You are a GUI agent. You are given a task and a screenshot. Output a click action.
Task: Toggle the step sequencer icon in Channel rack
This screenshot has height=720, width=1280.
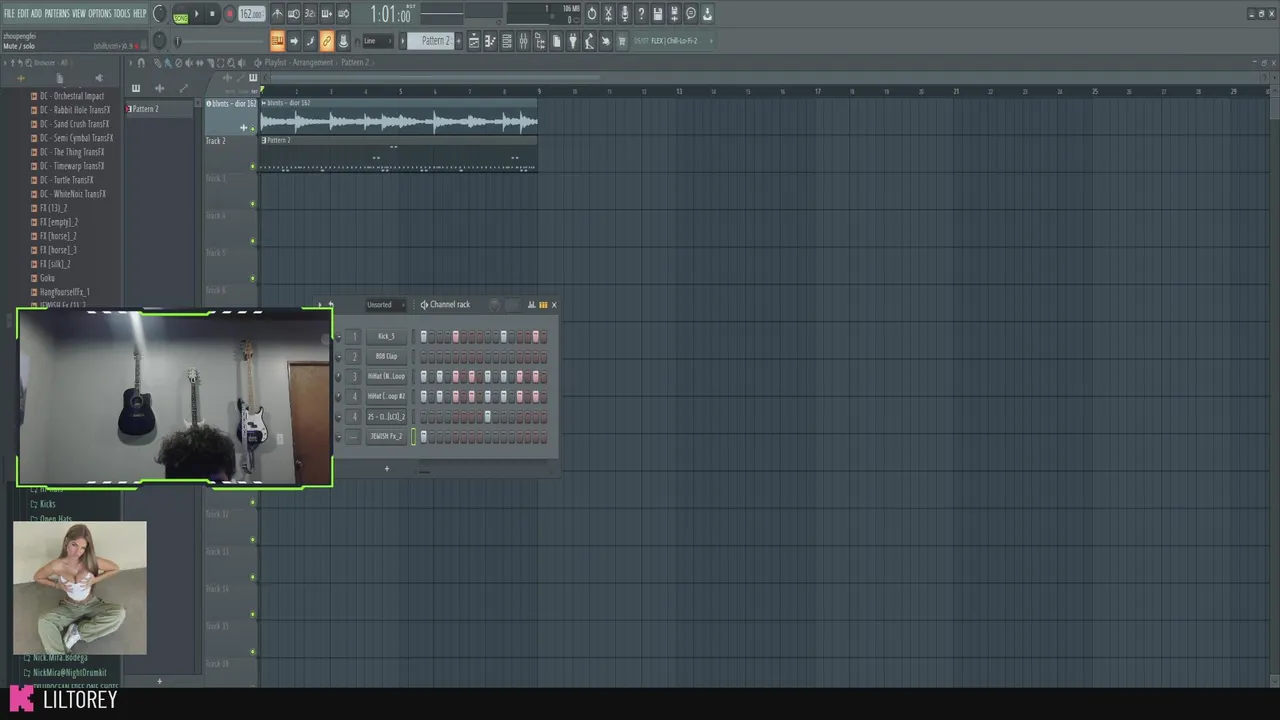pos(543,305)
